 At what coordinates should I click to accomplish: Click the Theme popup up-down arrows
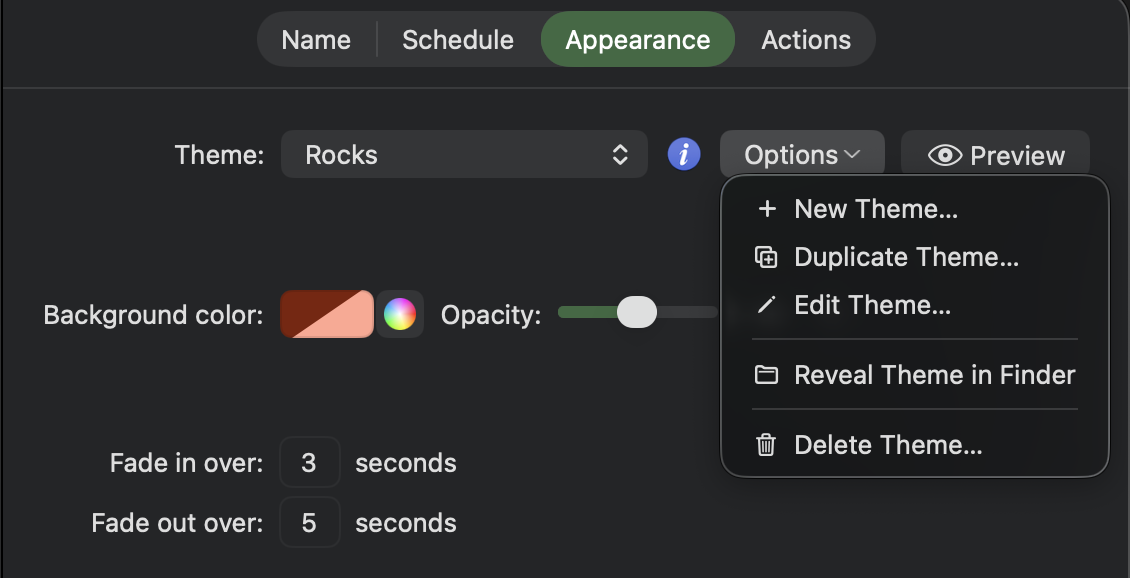pyautogui.click(x=620, y=154)
